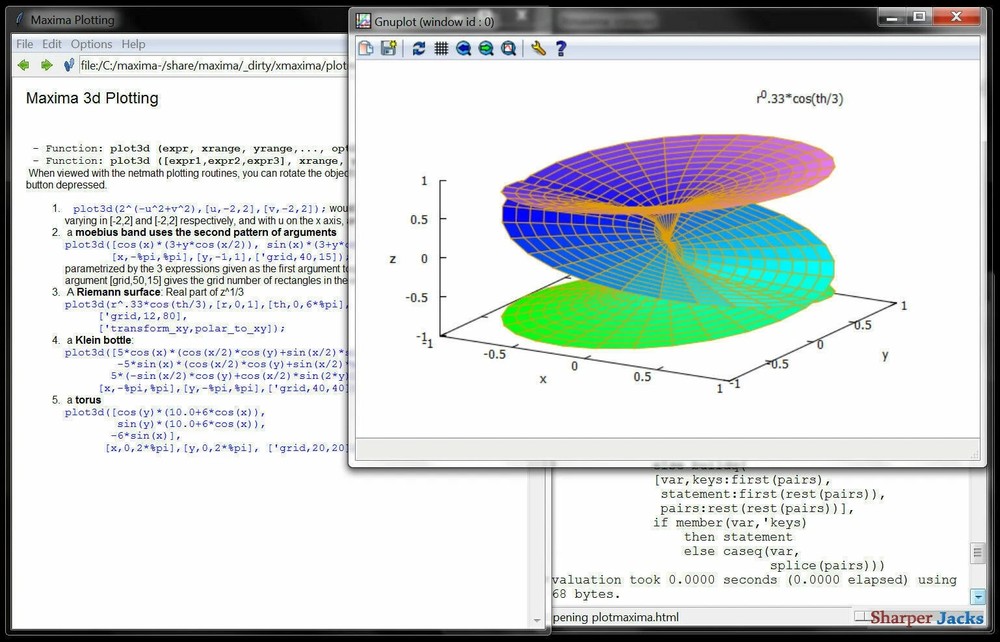
Task: Copy the plot to clipboard
Action: tap(365, 48)
